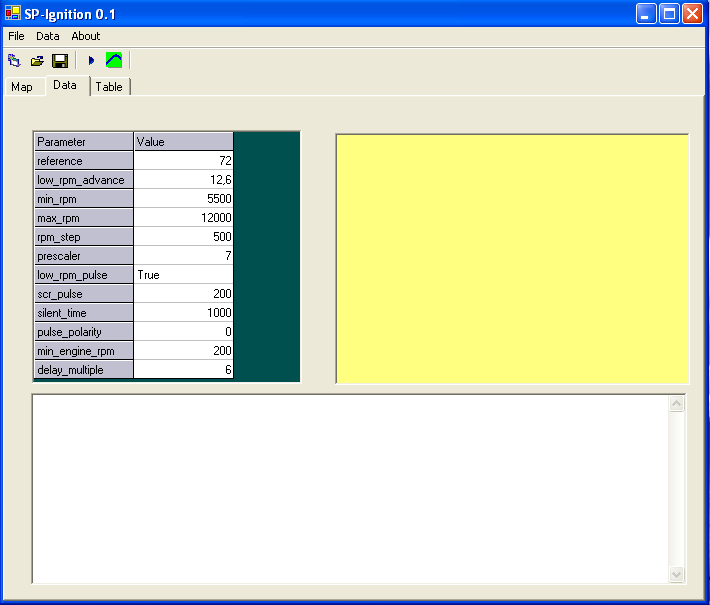Click the rpm_step value 500

point(183,237)
